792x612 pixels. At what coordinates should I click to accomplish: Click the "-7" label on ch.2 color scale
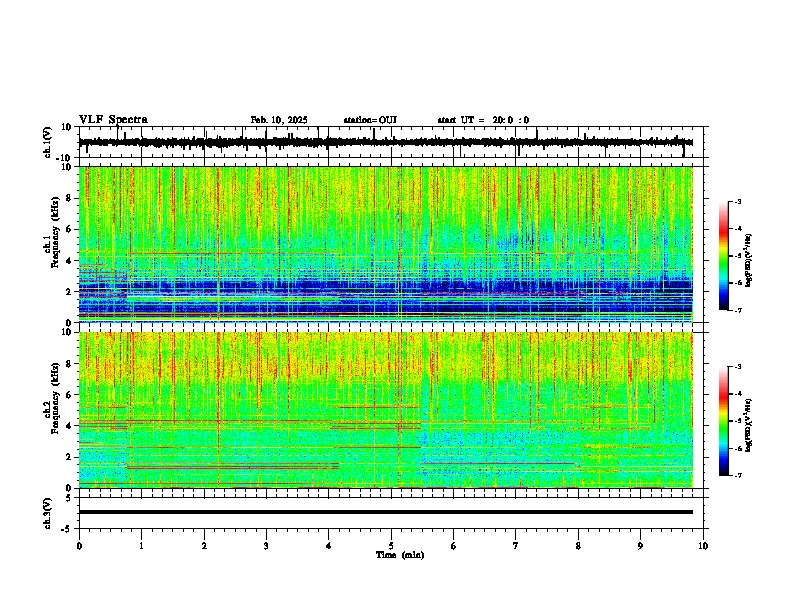pos(737,475)
